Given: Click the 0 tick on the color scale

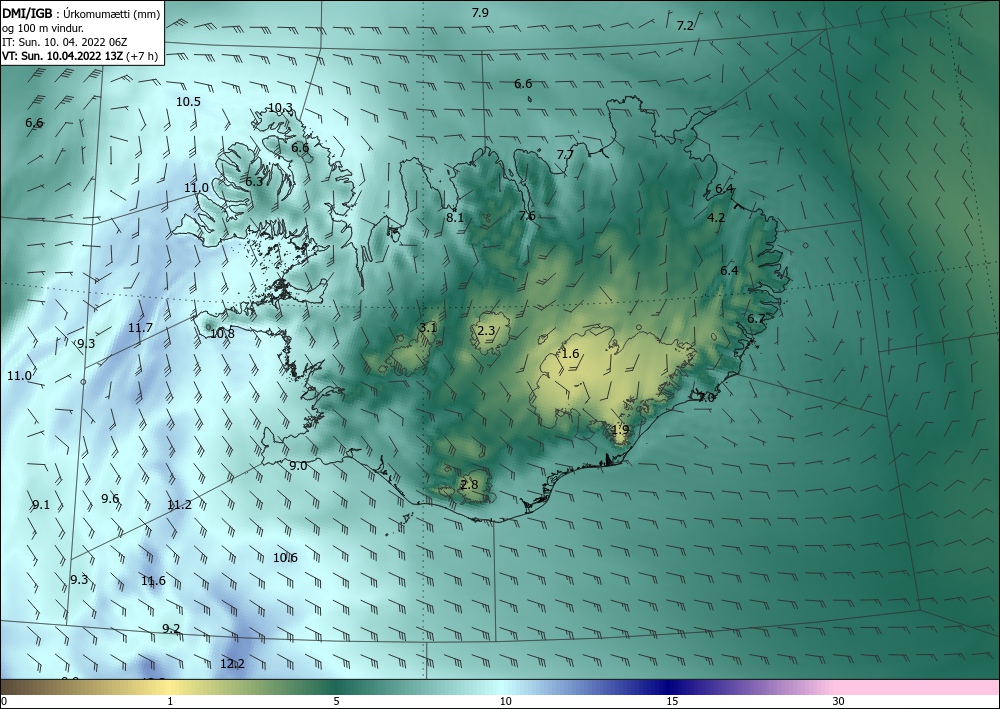Looking at the screenshot, I should click(4, 701).
